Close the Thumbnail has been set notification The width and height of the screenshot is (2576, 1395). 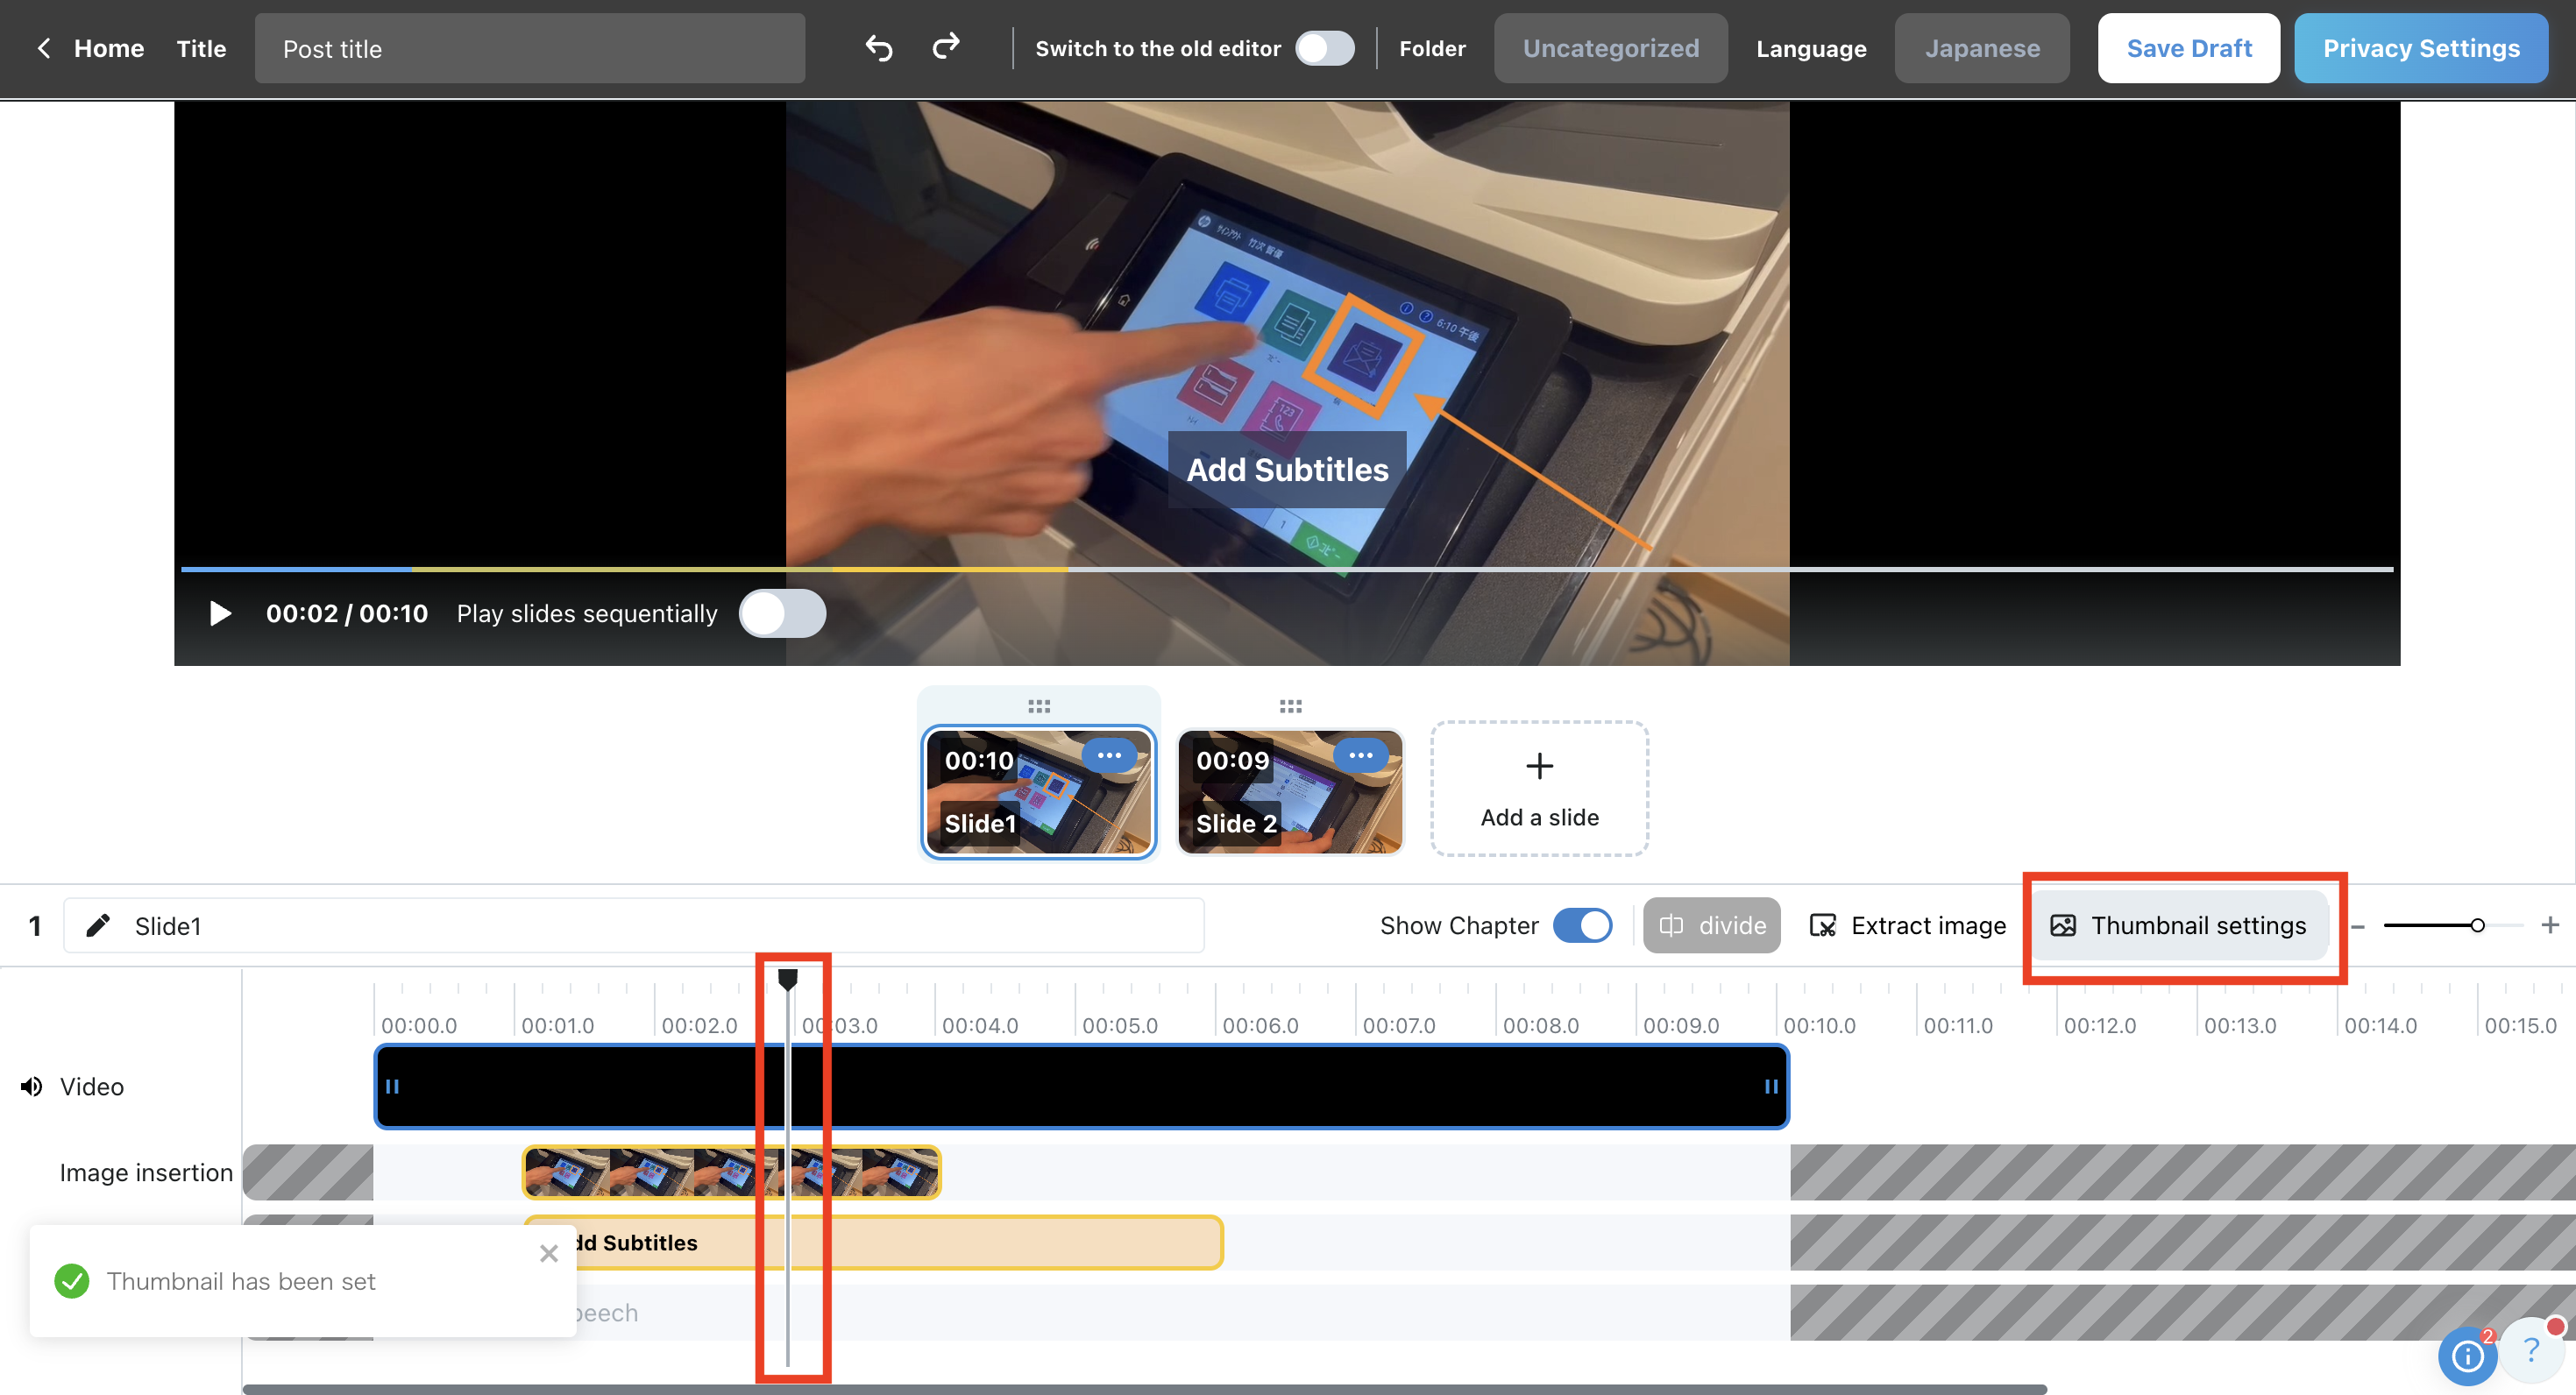point(548,1253)
